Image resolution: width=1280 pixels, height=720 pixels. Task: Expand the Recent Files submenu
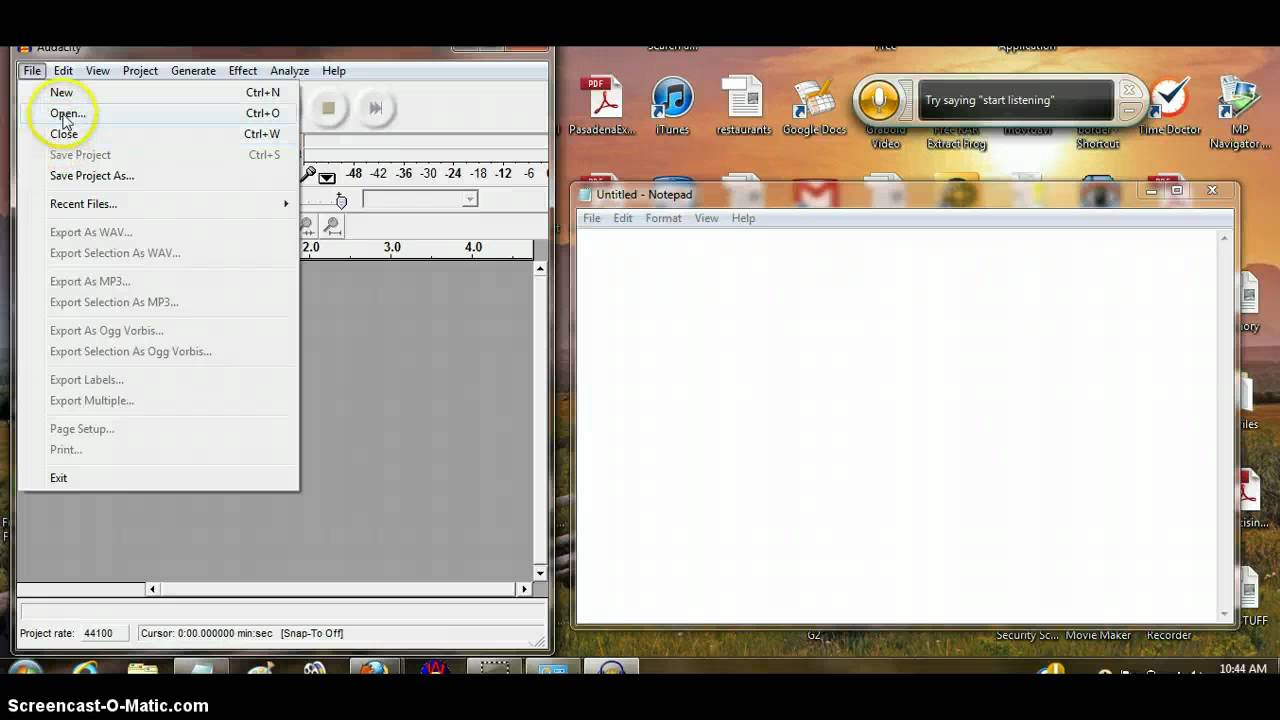click(x=159, y=204)
